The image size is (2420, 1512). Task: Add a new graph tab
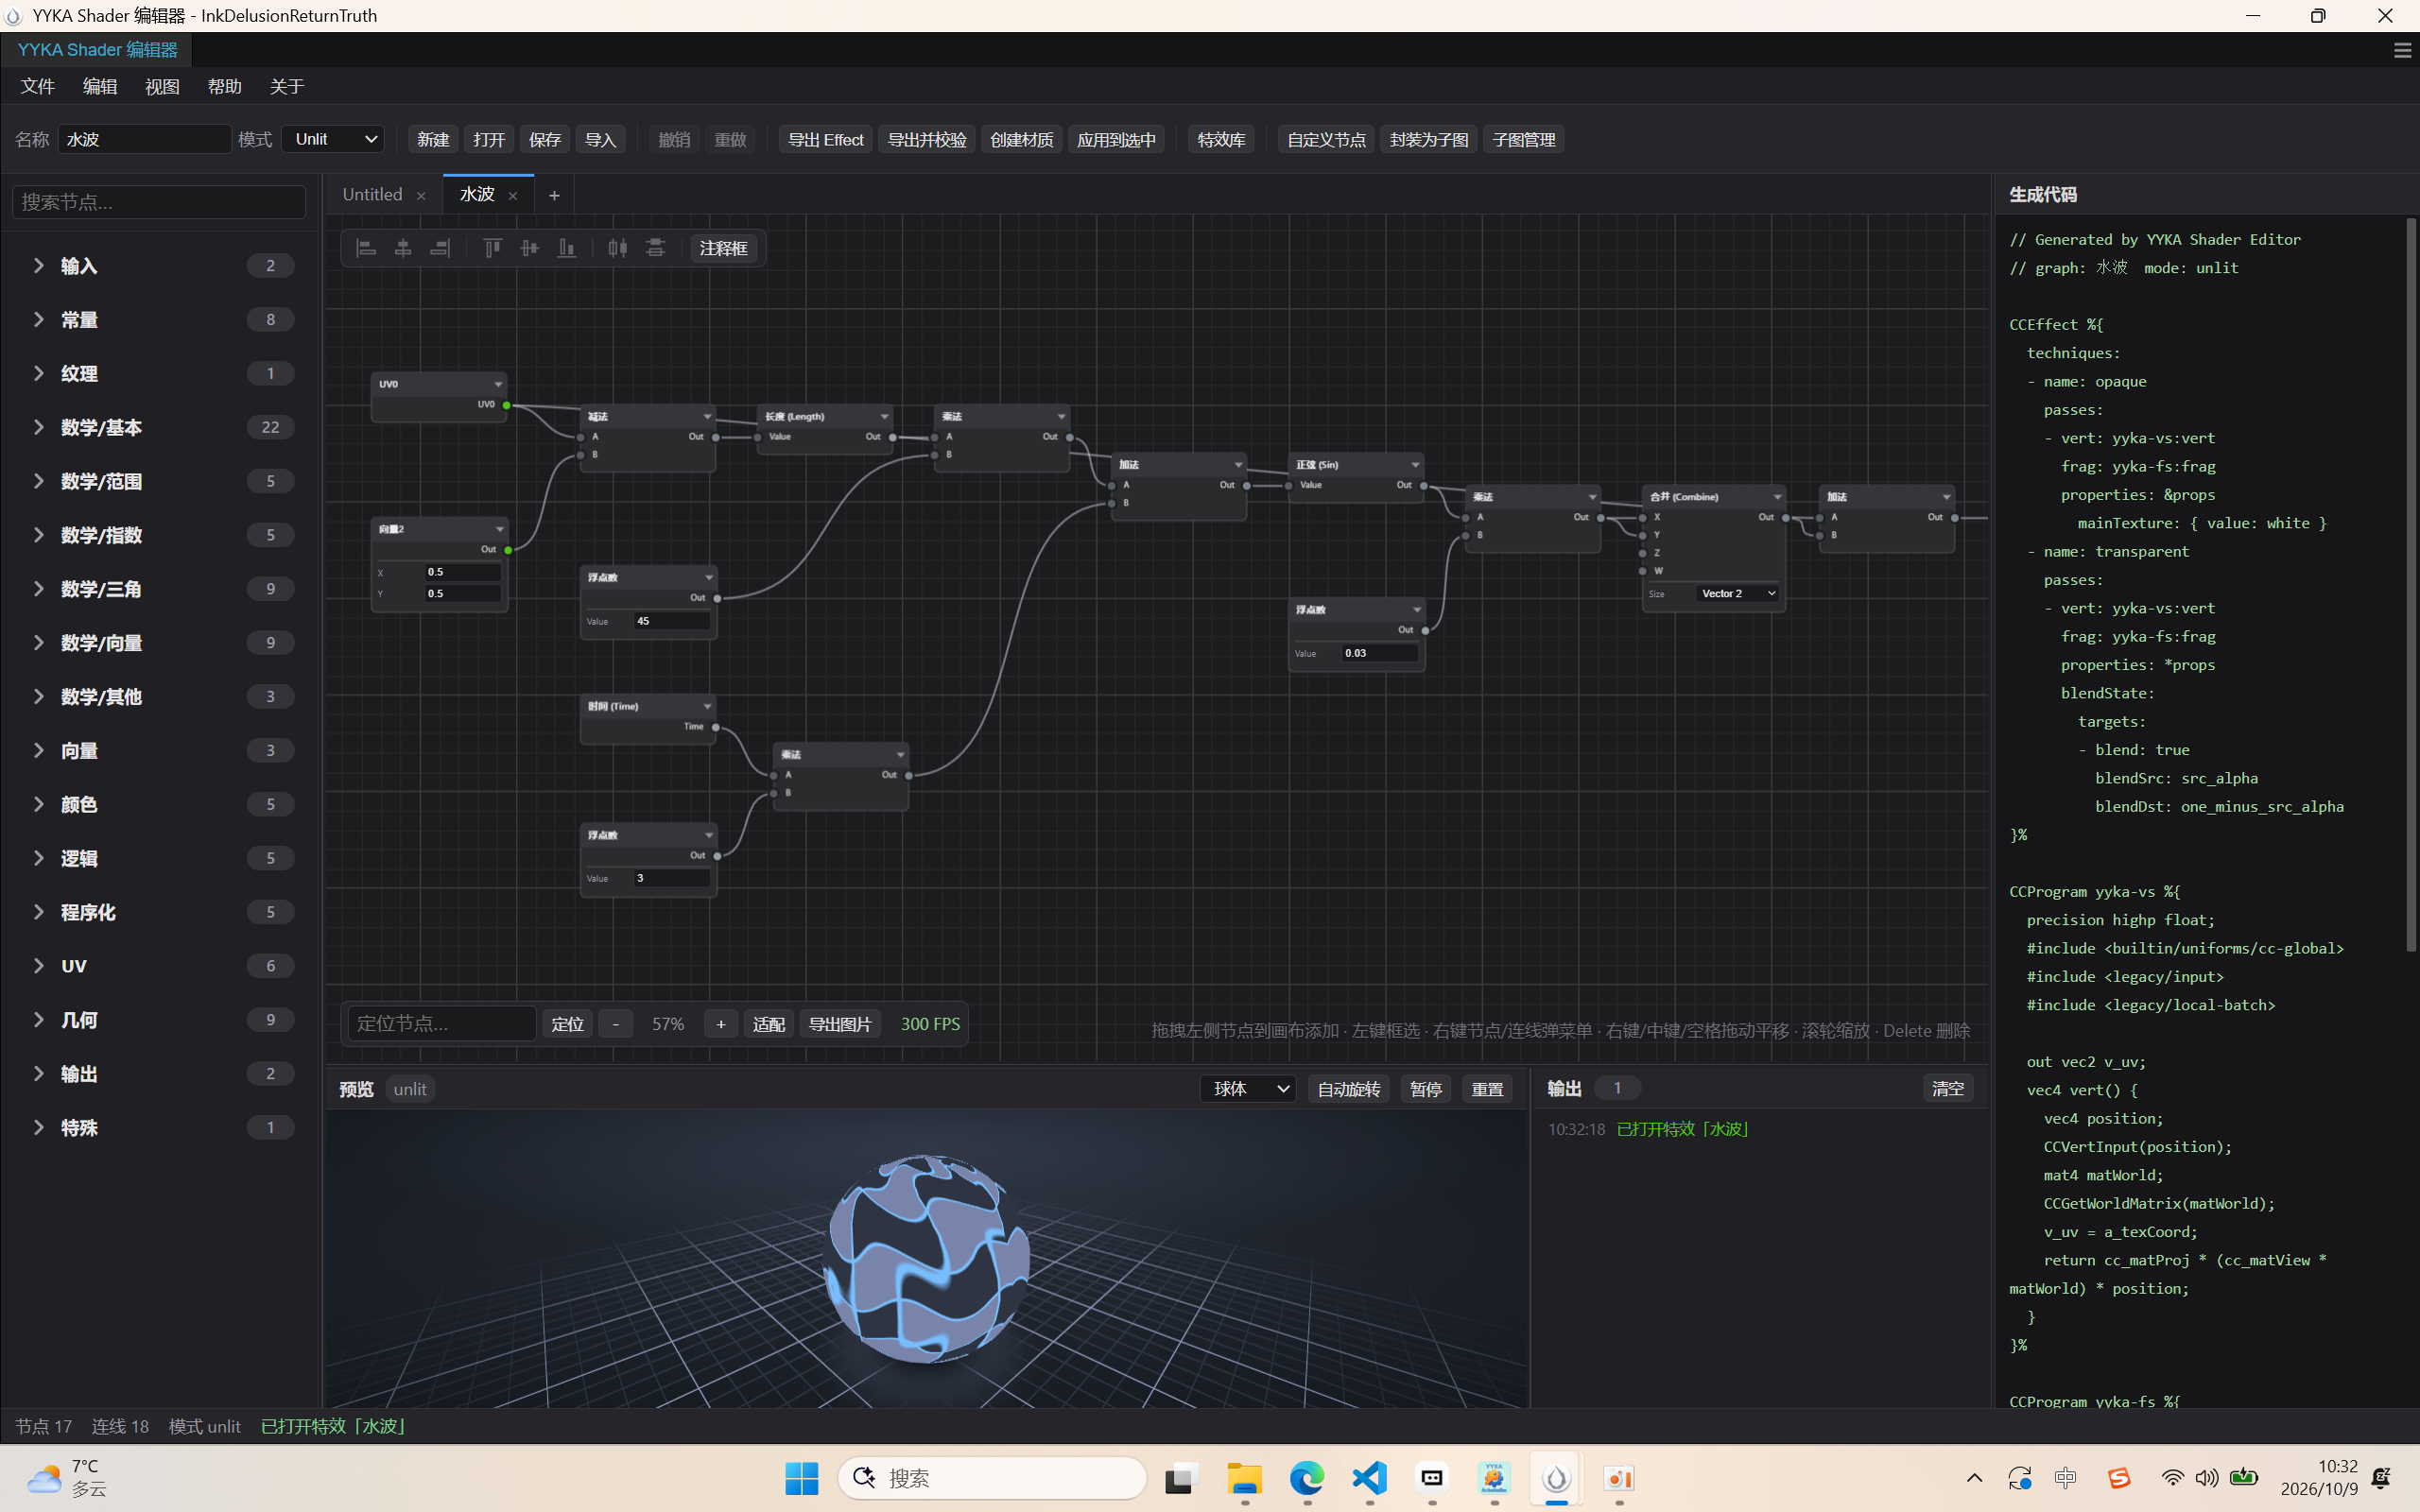(x=554, y=195)
